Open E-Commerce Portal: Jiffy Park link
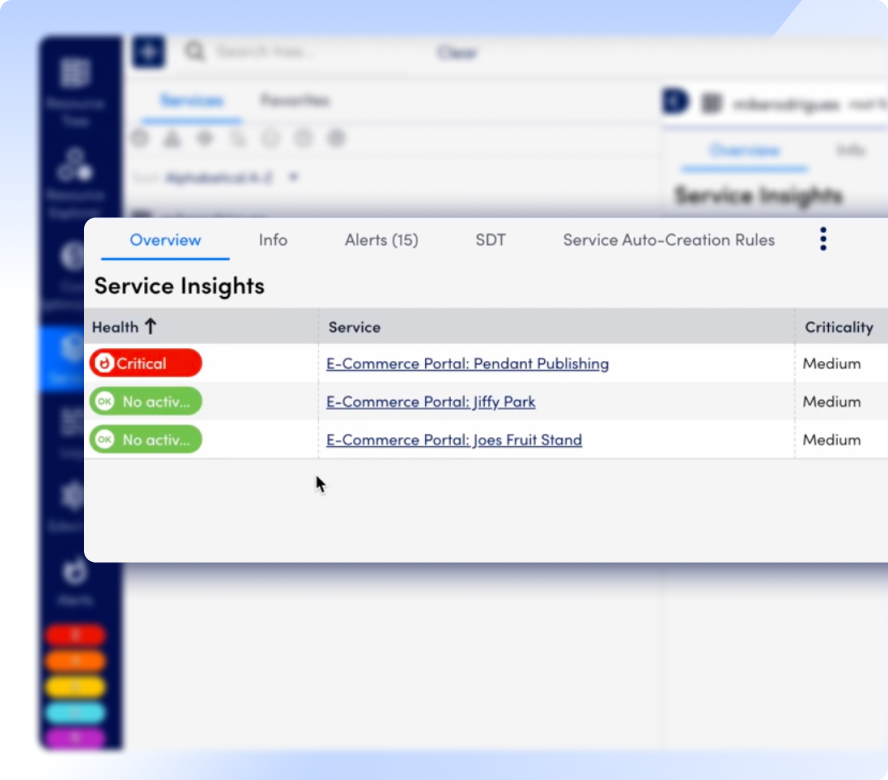 click(430, 402)
